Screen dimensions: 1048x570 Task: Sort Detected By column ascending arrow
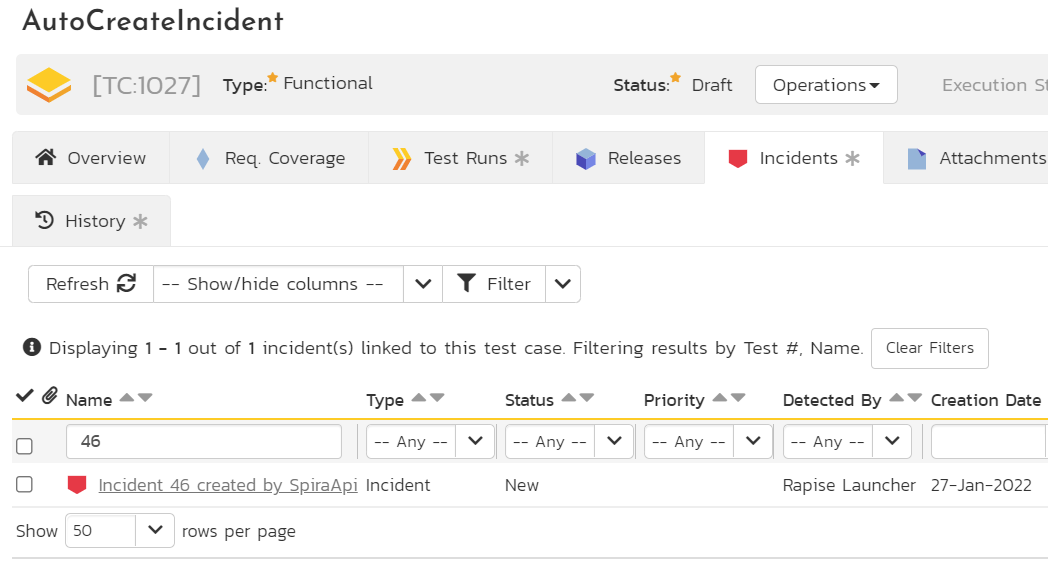point(896,398)
